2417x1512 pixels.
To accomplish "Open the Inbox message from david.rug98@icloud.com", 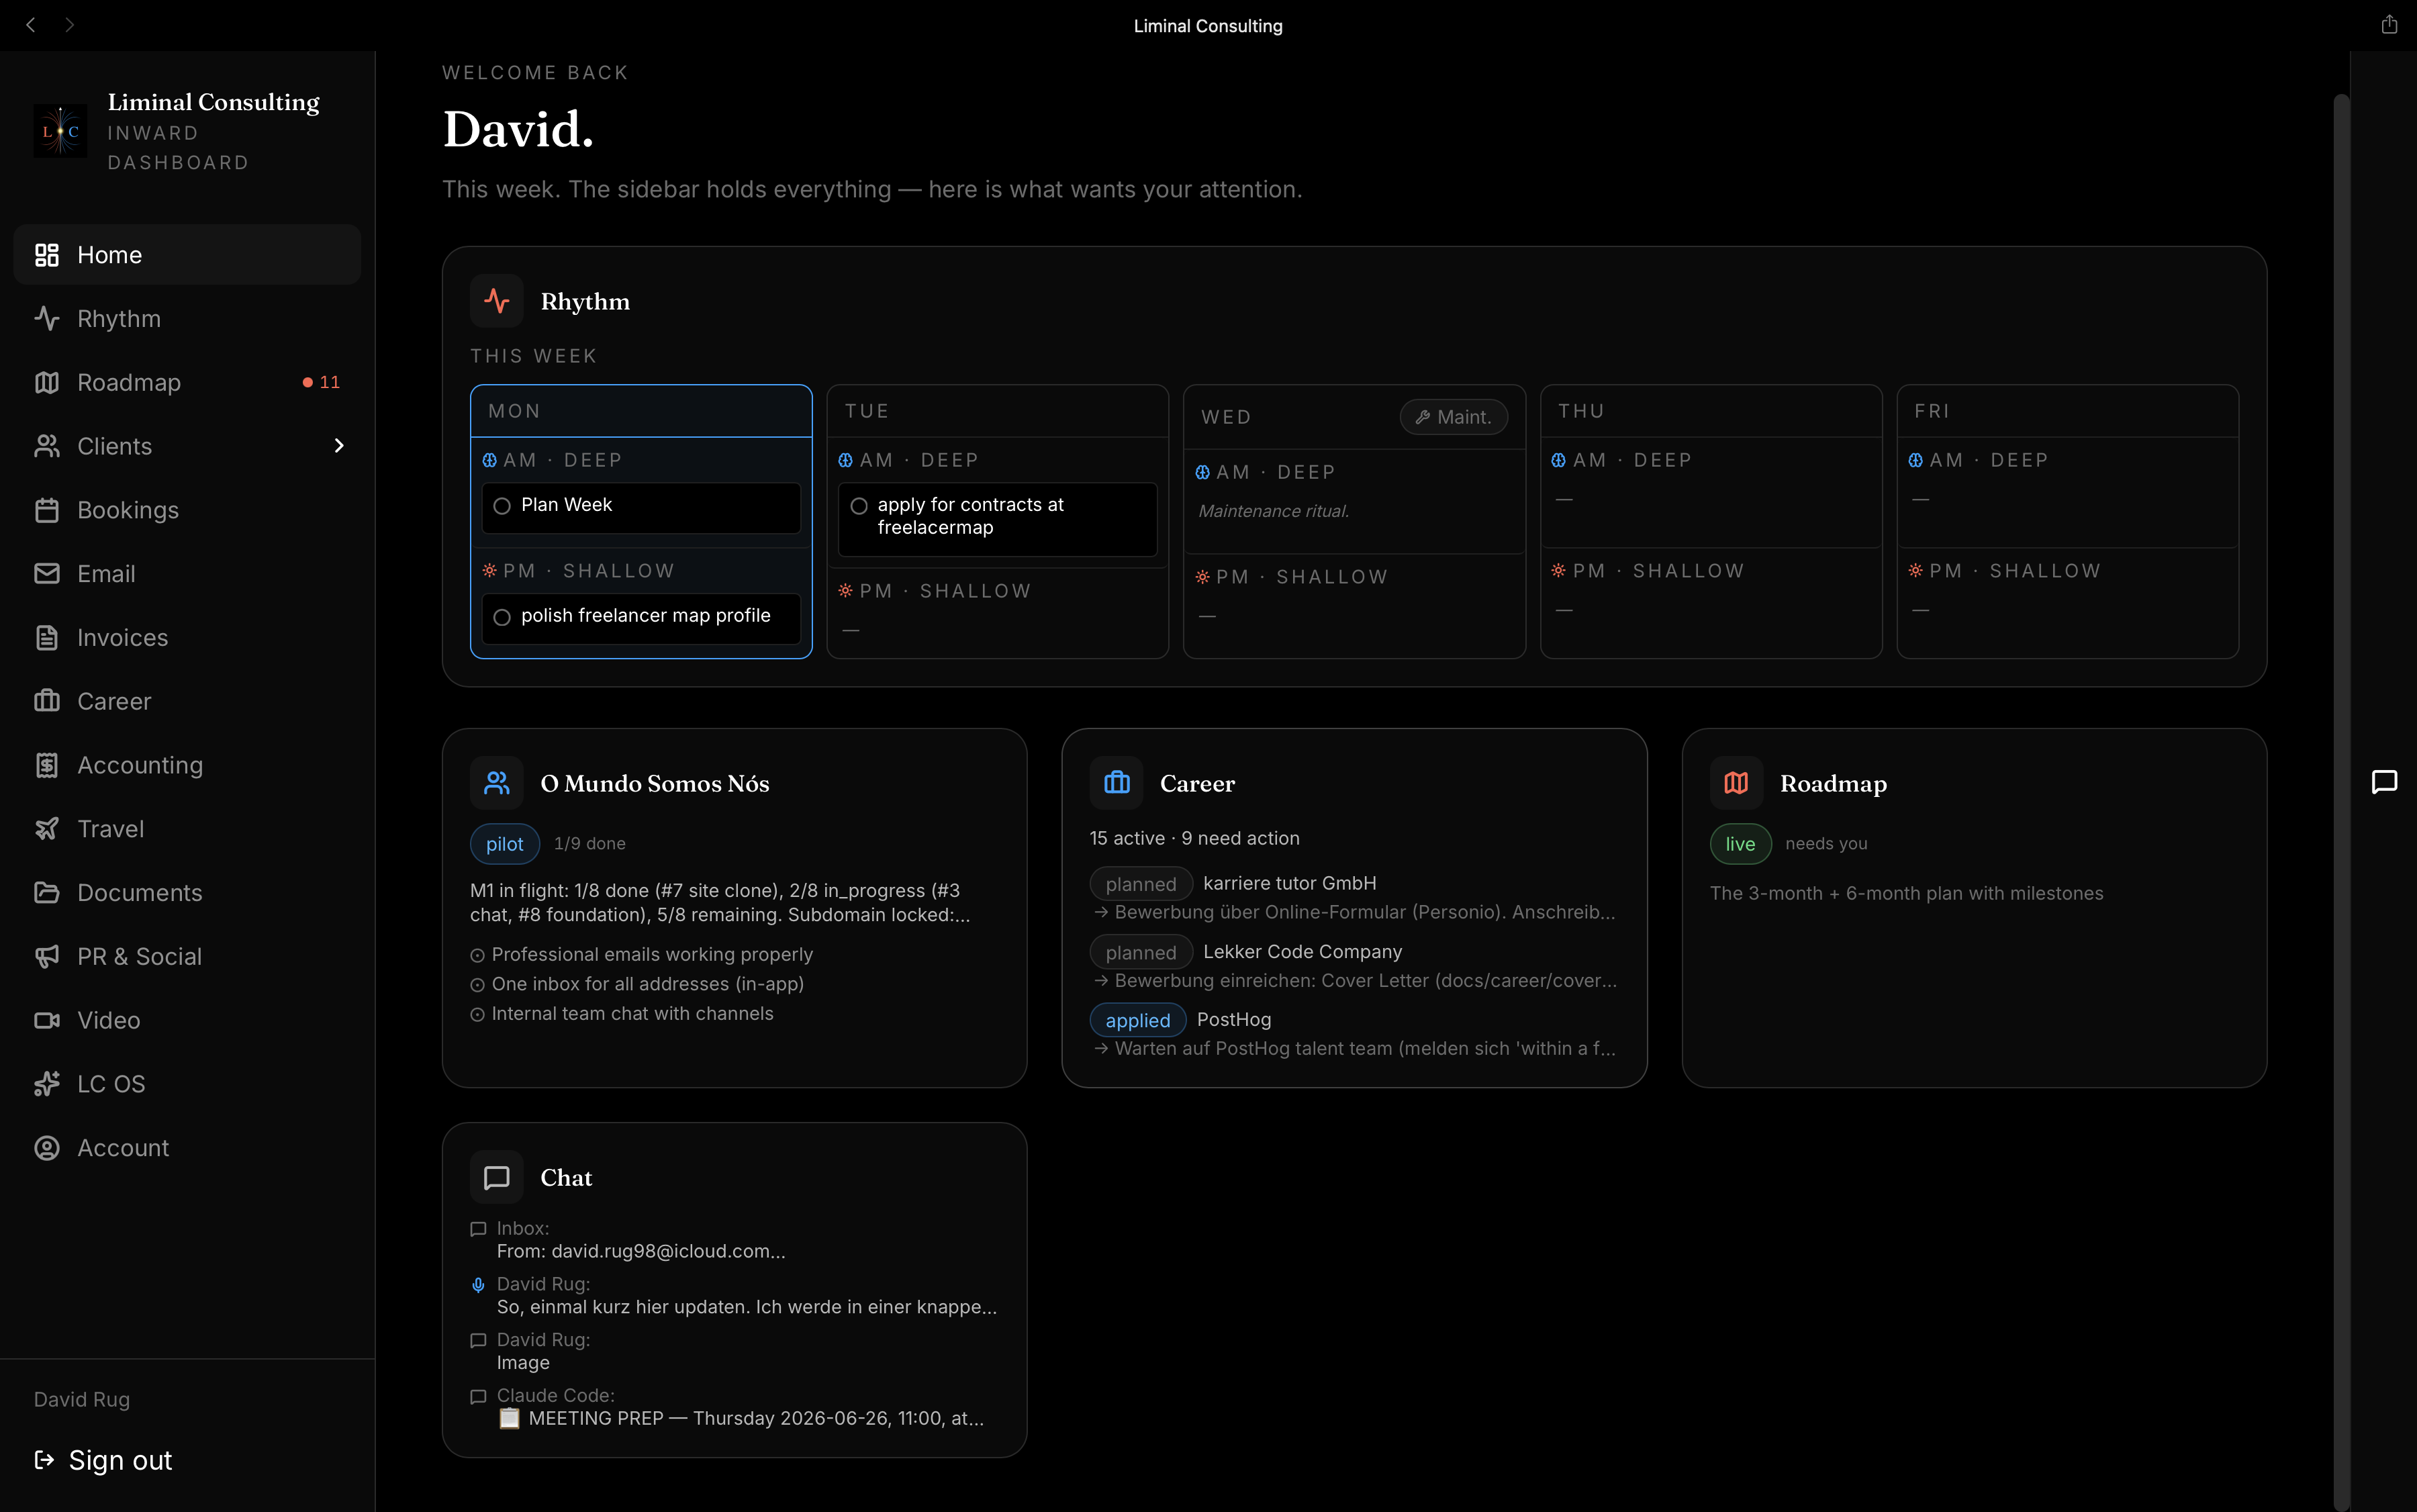I will click(734, 1240).
